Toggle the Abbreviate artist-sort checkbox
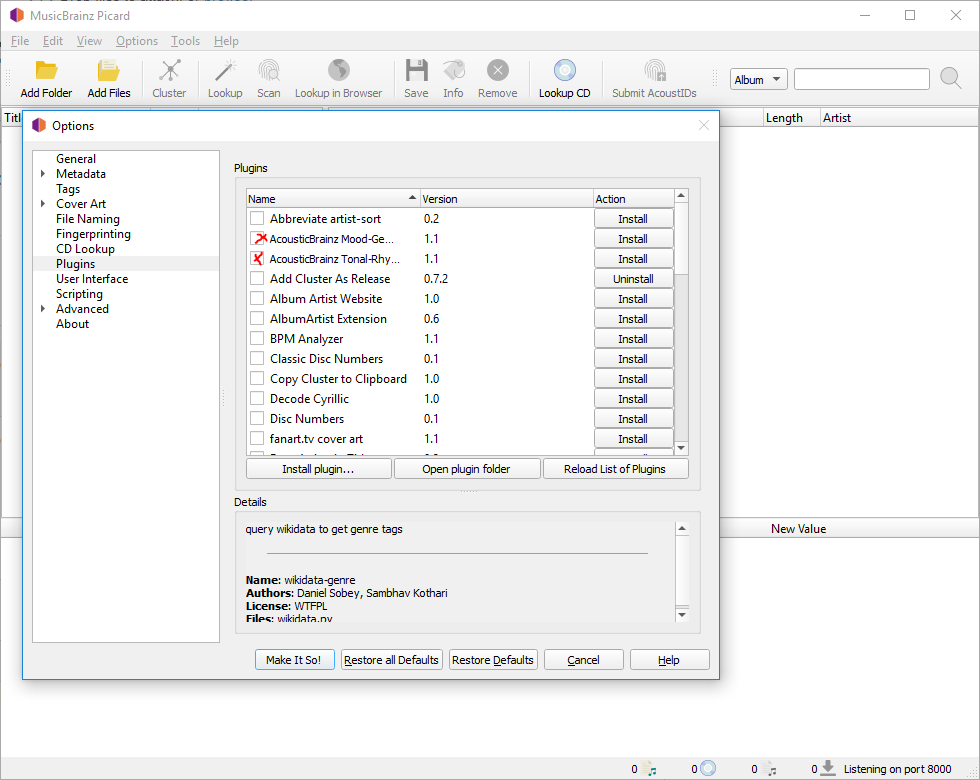This screenshot has height=780, width=980. 257,219
